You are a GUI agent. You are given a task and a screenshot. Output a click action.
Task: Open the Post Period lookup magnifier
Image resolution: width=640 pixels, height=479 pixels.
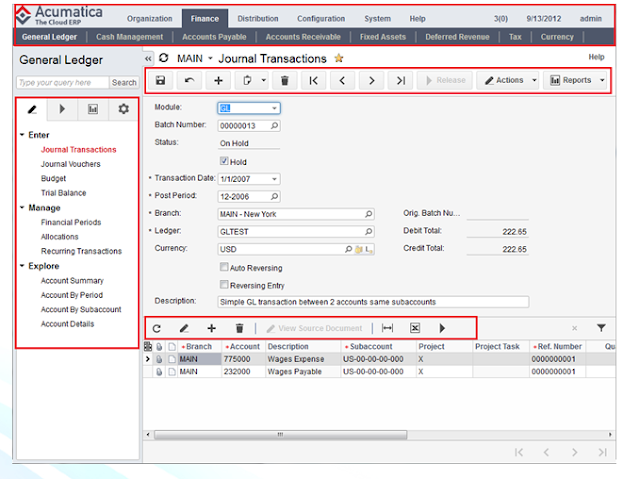point(275,196)
